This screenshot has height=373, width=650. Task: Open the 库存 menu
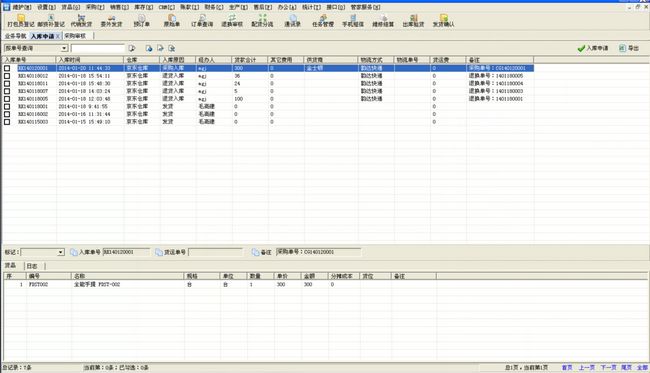(143, 7)
